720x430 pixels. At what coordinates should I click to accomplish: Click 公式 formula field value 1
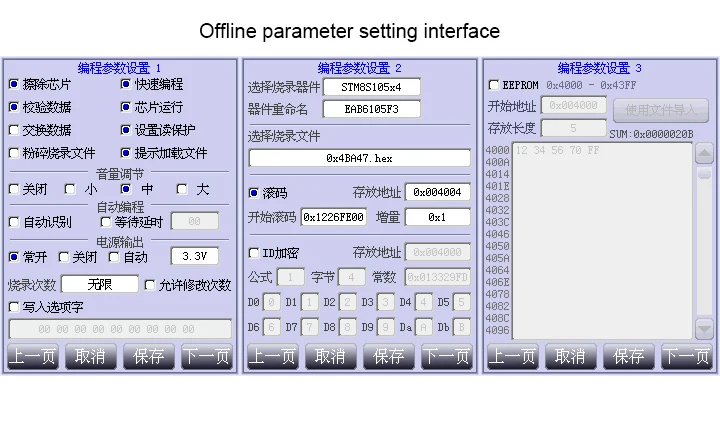coord(290,277)
